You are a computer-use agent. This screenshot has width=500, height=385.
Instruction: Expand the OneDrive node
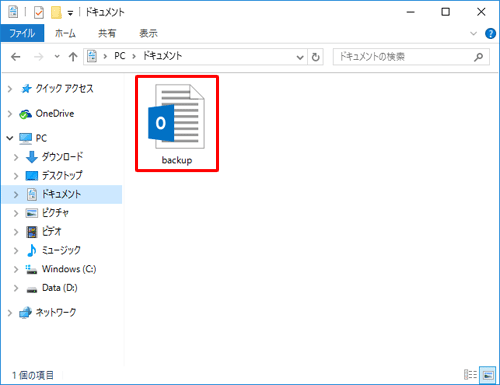10,114
